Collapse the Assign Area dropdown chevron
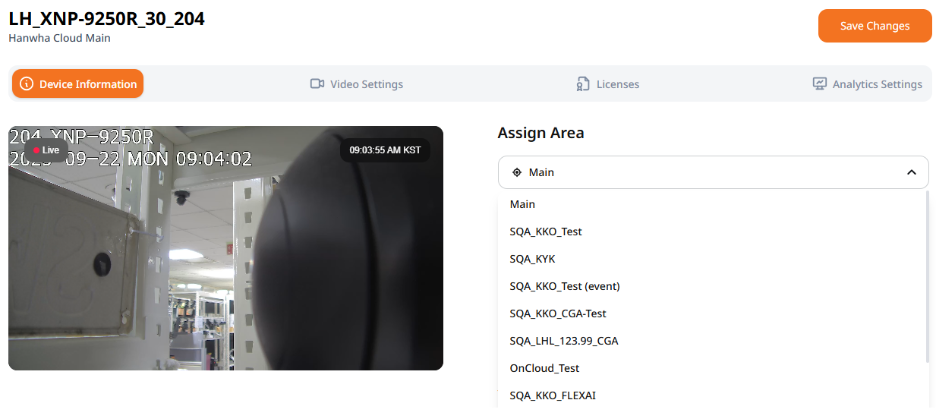936x408 pixels. (911, 172)
